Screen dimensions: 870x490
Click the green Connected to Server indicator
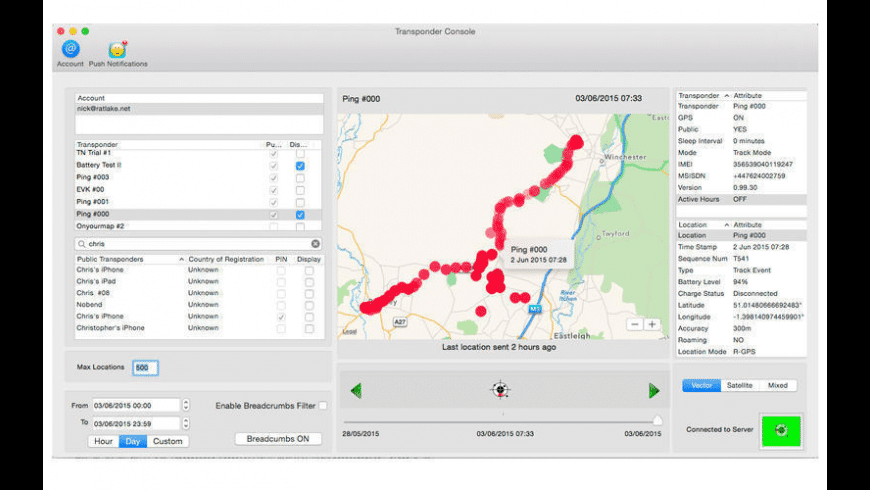click(781, 430)
